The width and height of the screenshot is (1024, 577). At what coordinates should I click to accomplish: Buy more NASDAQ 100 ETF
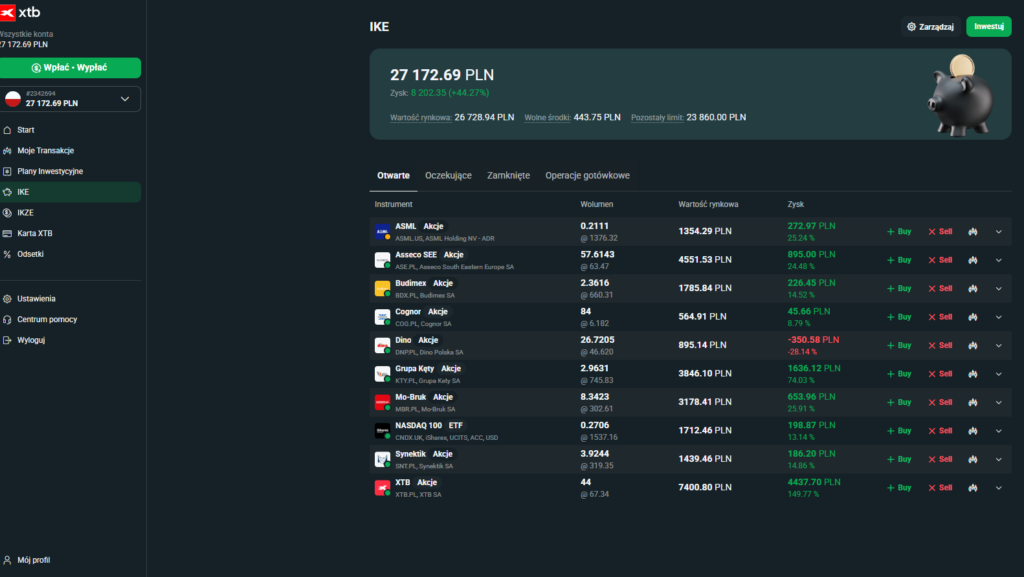point(899,431)
